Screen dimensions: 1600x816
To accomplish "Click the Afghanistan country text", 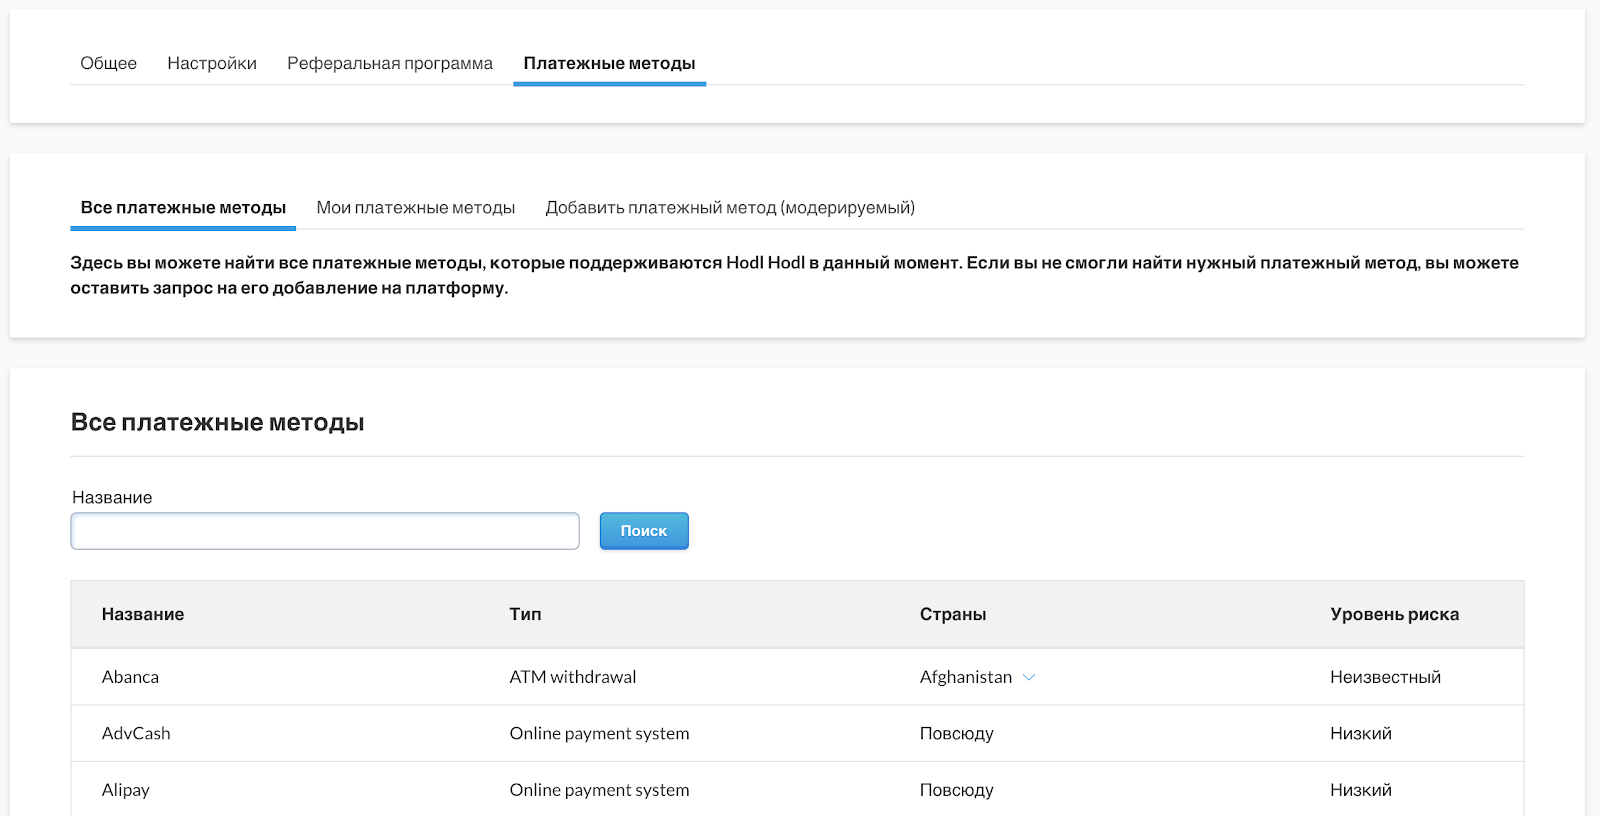I will (965, 677).
